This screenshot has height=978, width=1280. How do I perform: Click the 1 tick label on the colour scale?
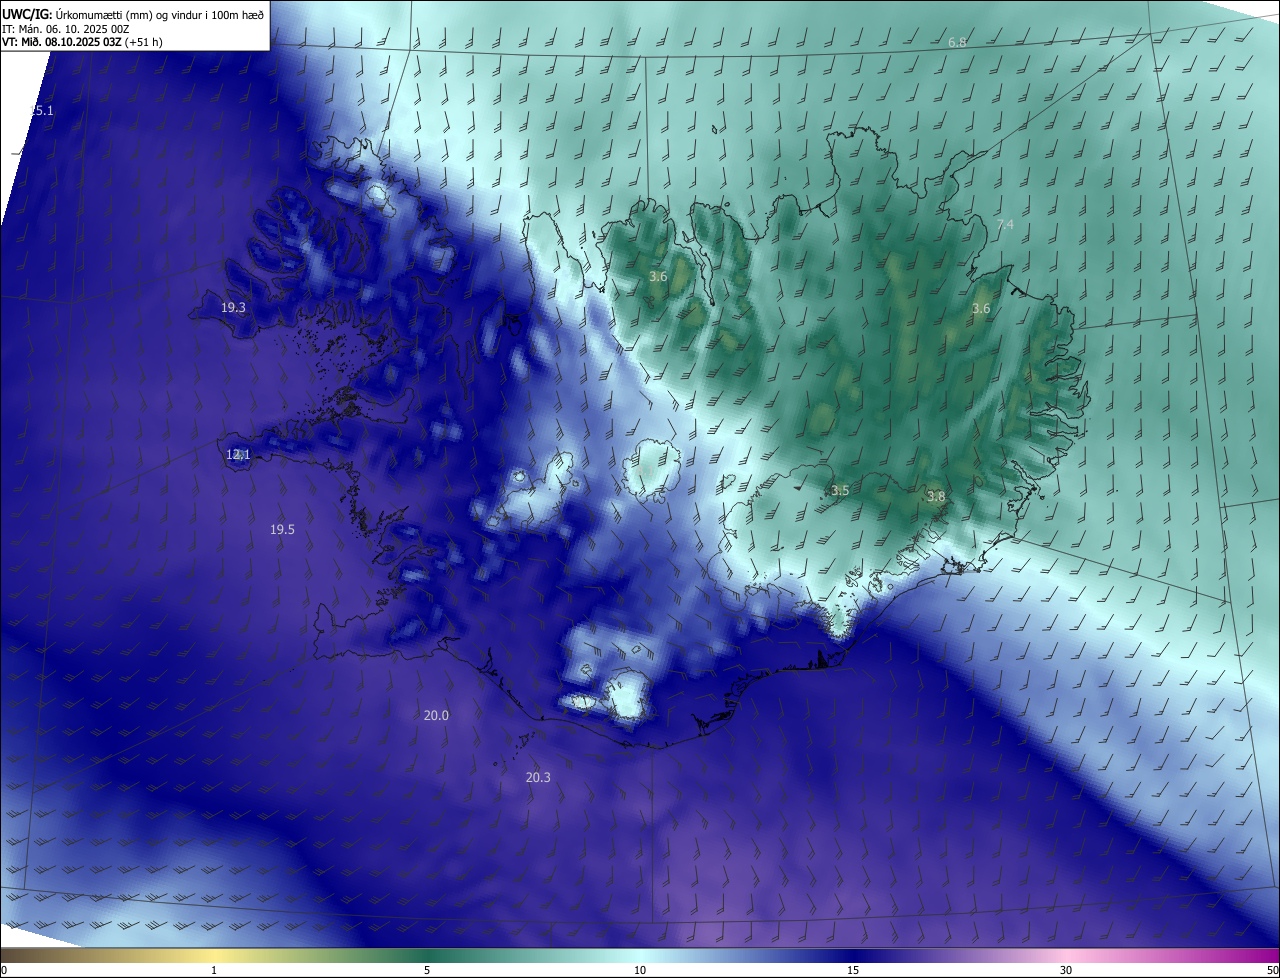214,971
